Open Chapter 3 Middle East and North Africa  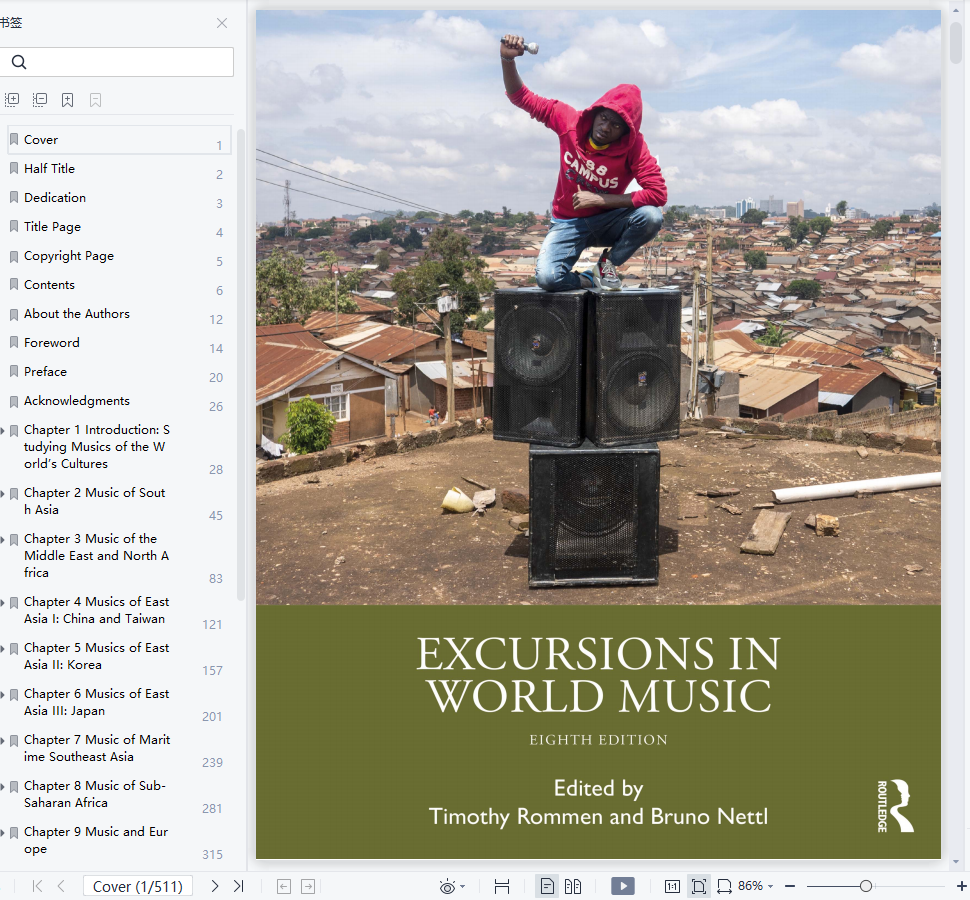(97, 555)
